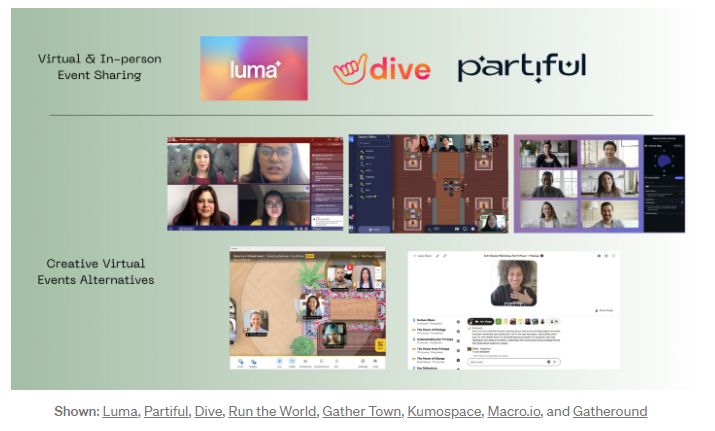Select the purple six-person video grid screenshot

[x=599, y=184]
